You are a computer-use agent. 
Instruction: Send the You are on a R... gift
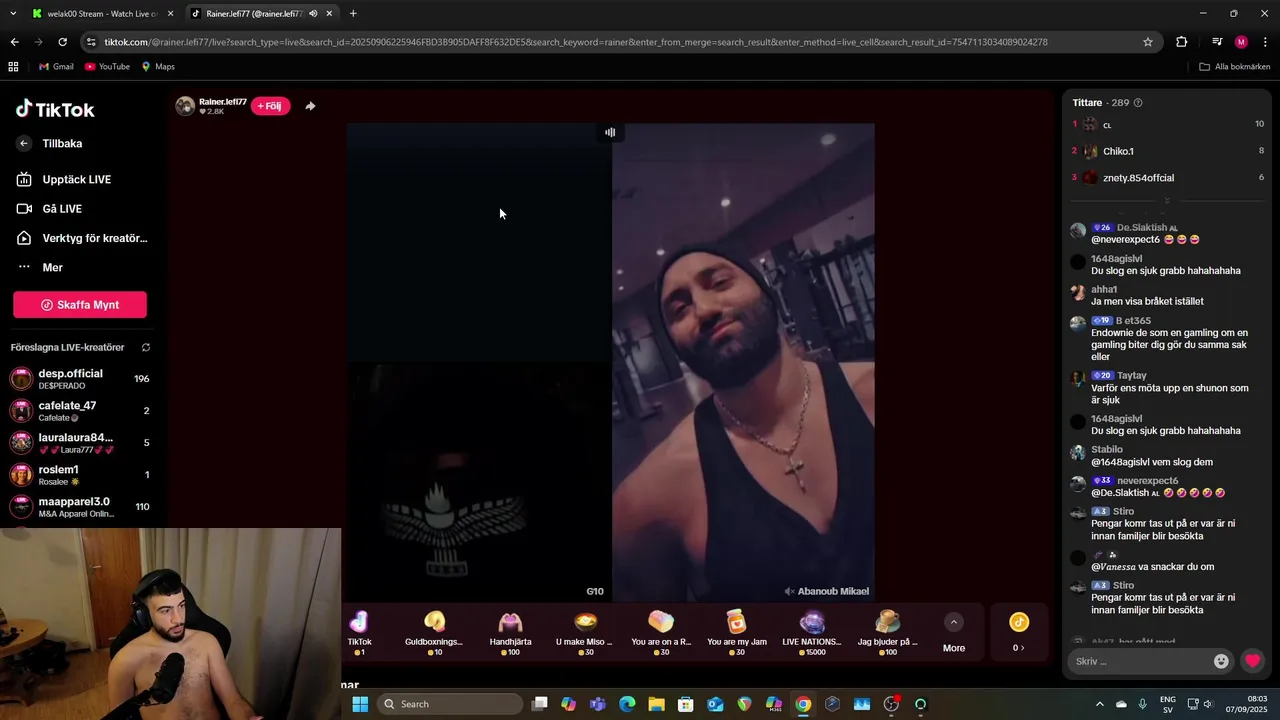coord(661,633)
